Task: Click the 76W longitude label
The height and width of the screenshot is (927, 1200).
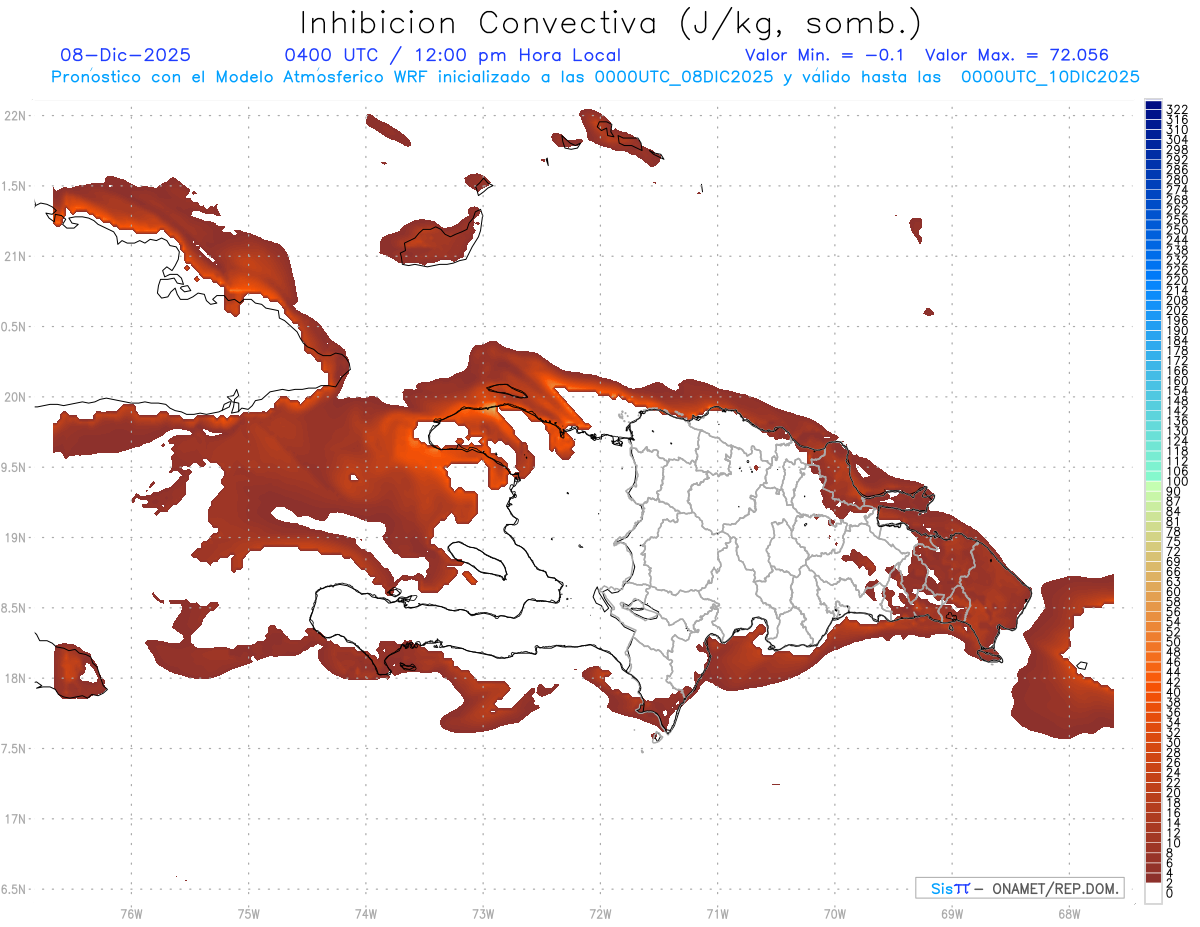Action: click(131, 913)
